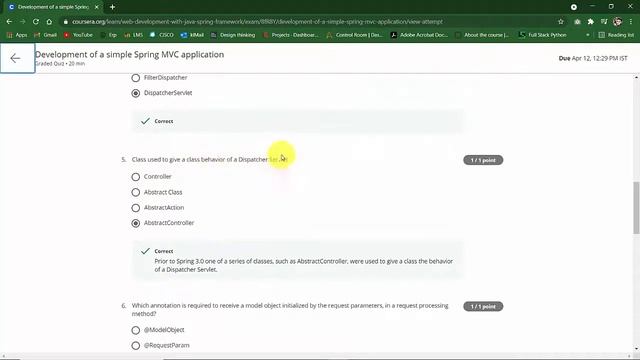640x360 pixels.
Task: Click the round extension icon before Extensions
Action: [577, 22]
